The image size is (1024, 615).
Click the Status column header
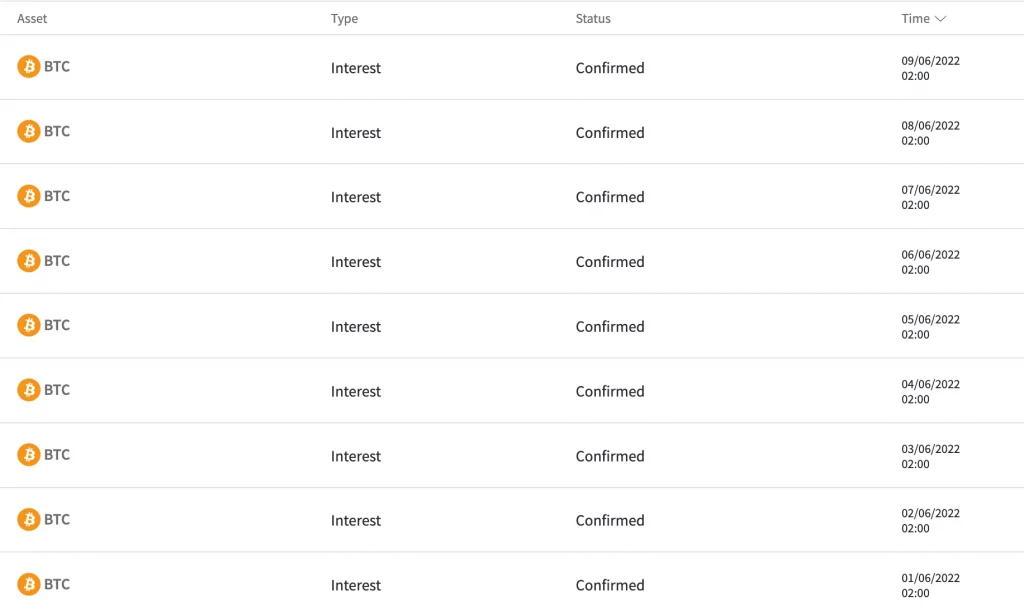click(593, 19)
